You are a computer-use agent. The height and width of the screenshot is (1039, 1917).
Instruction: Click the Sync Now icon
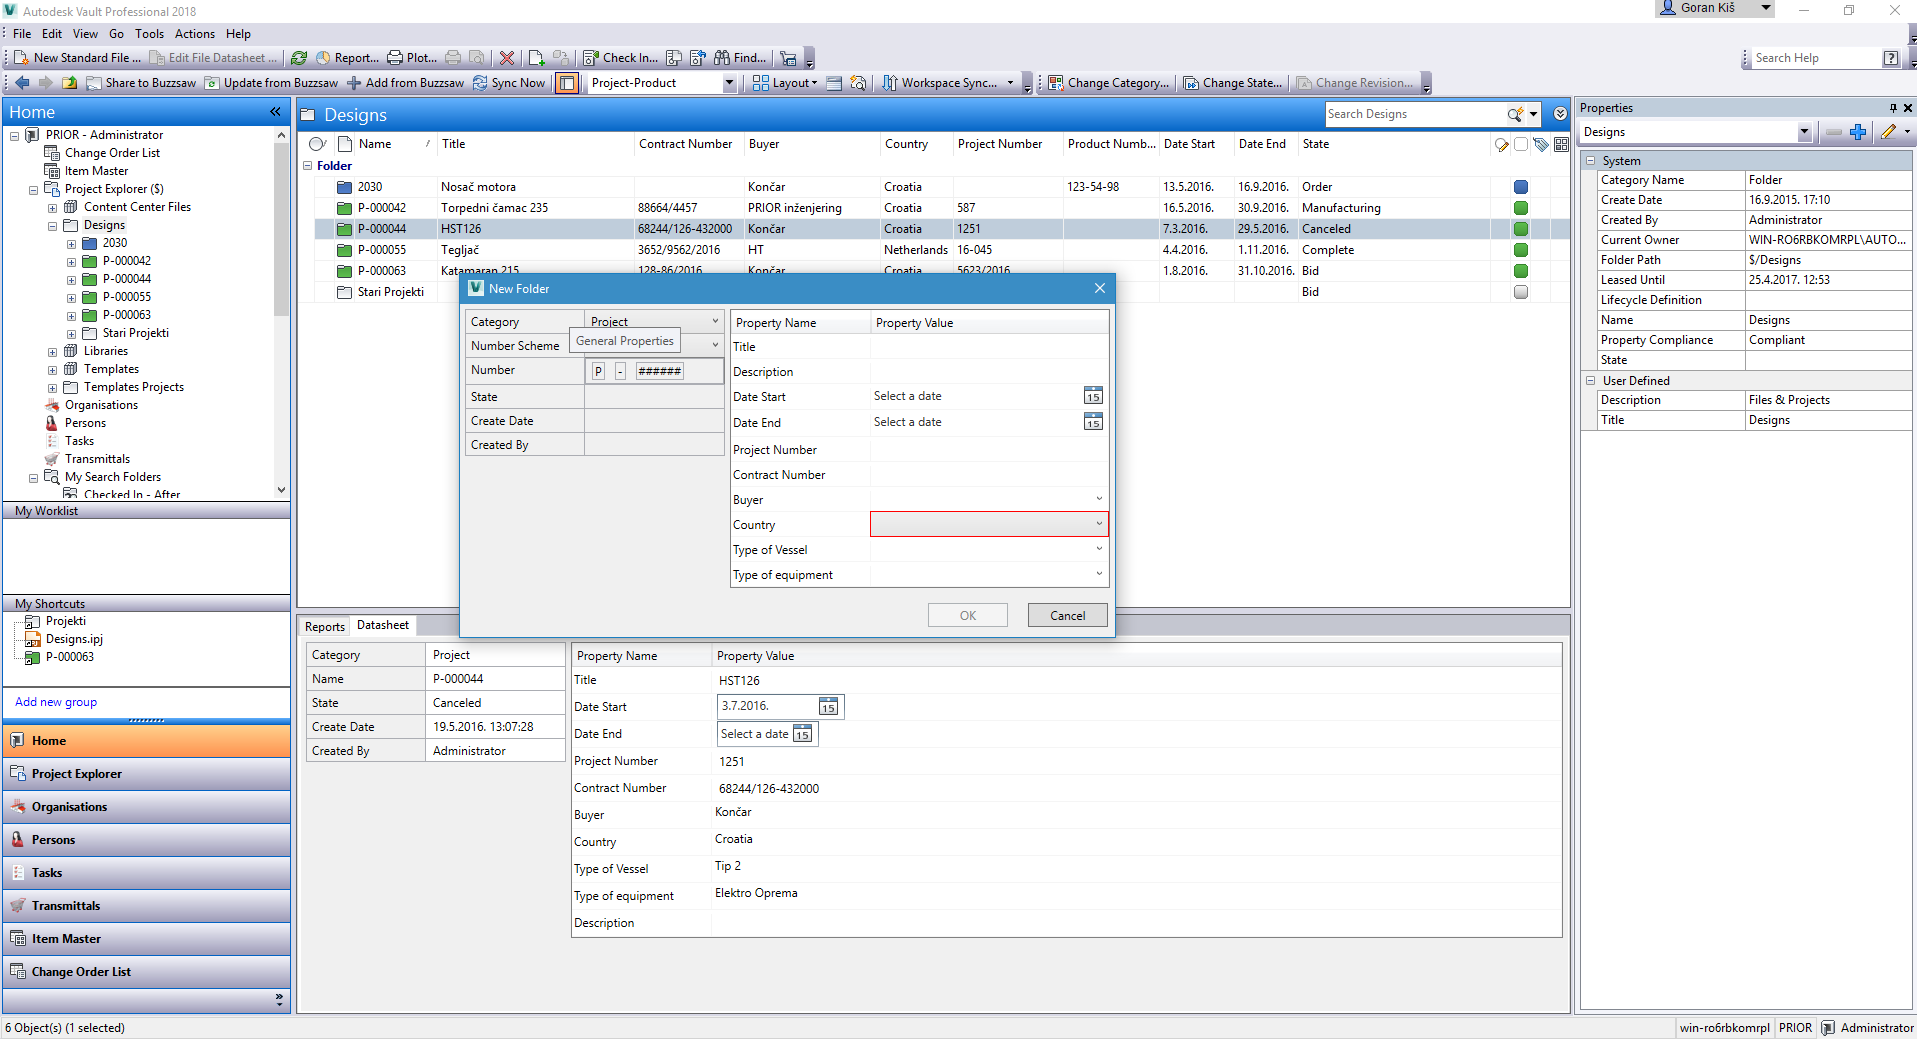click(480, 83)
